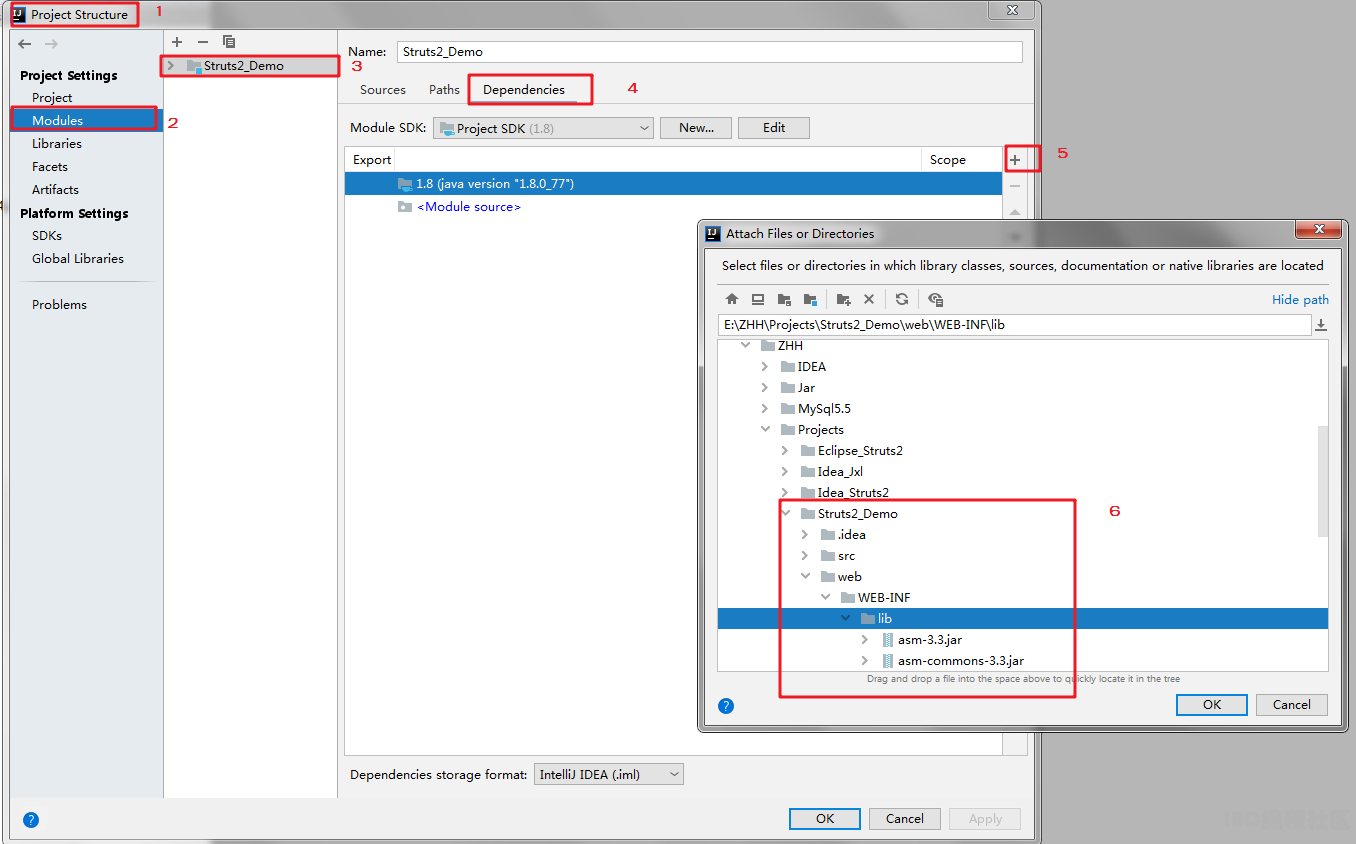The image size is (1356, 844).
Task: Open Libraries settings
Action: click(57, 143)
